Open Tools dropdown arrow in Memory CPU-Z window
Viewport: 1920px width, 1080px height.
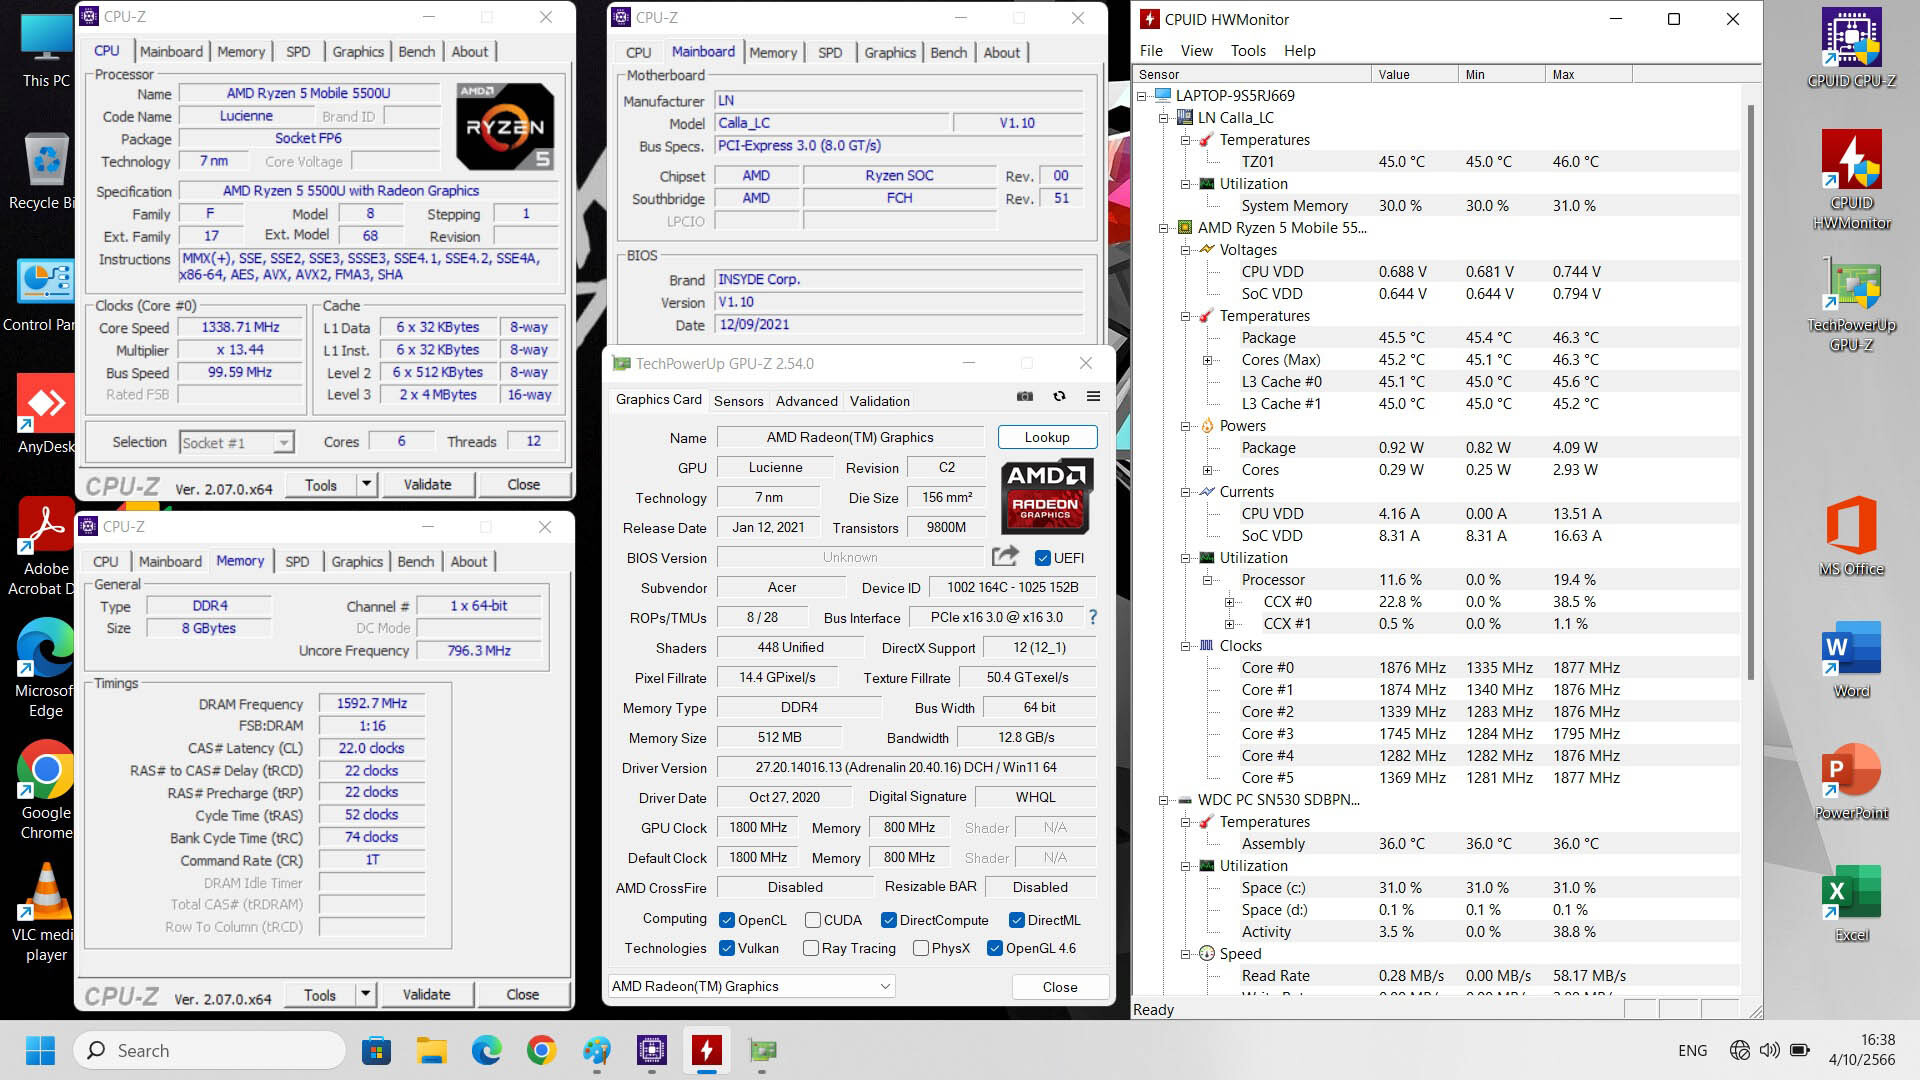click(365, 995)
